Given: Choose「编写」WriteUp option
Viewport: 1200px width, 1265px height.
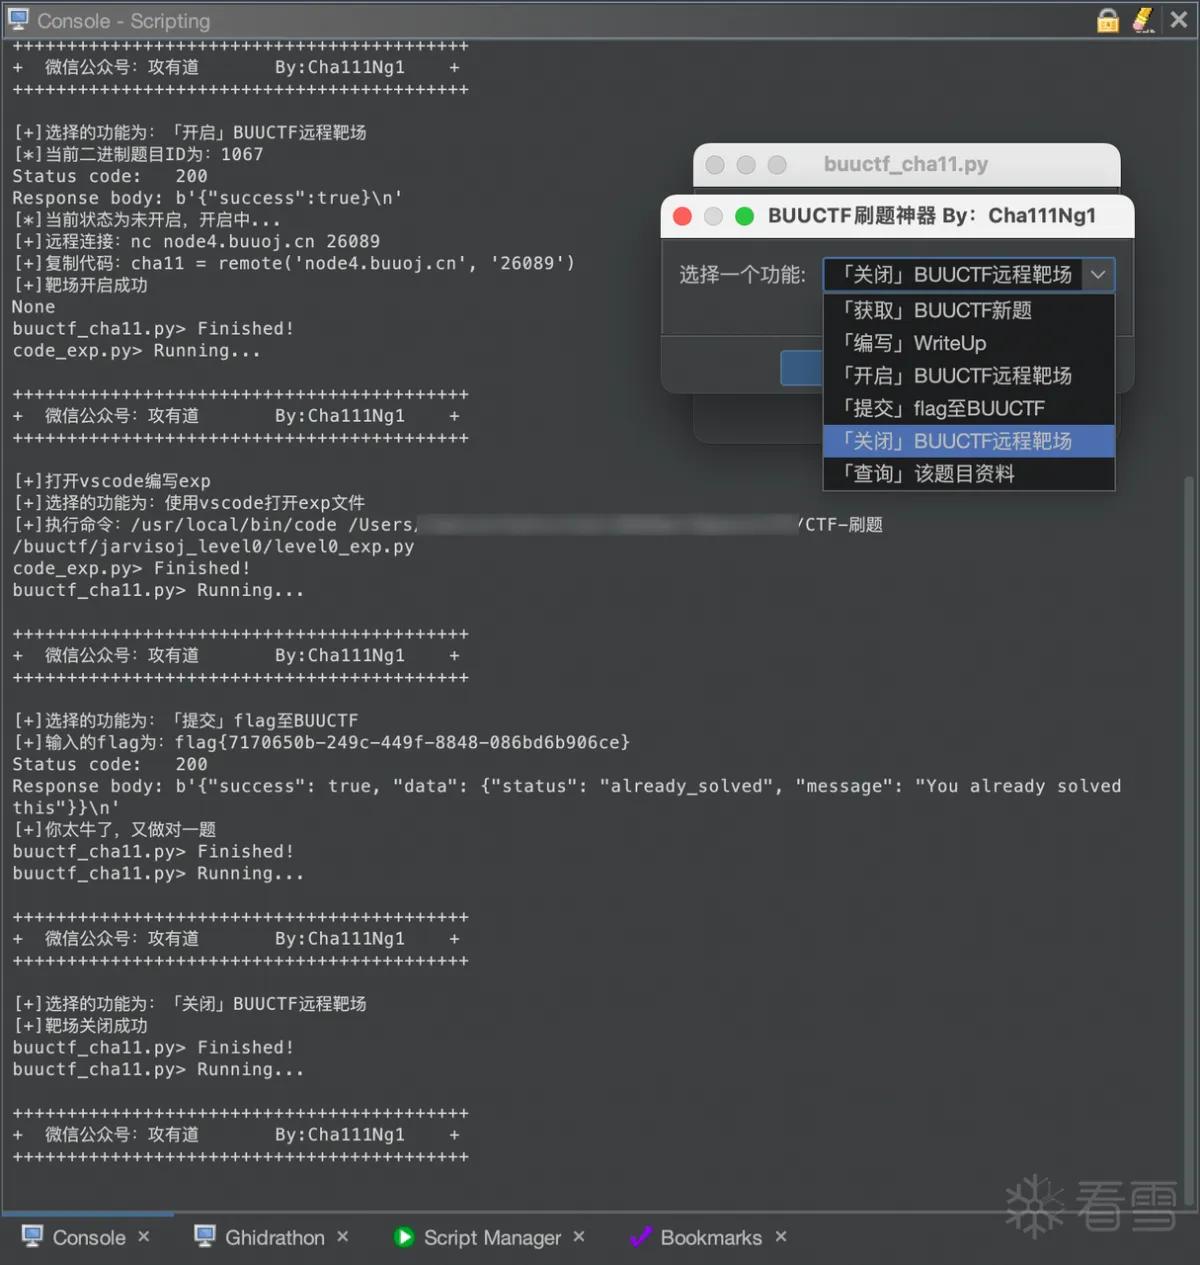Looking at the screenshot, I should coord(968,343).
